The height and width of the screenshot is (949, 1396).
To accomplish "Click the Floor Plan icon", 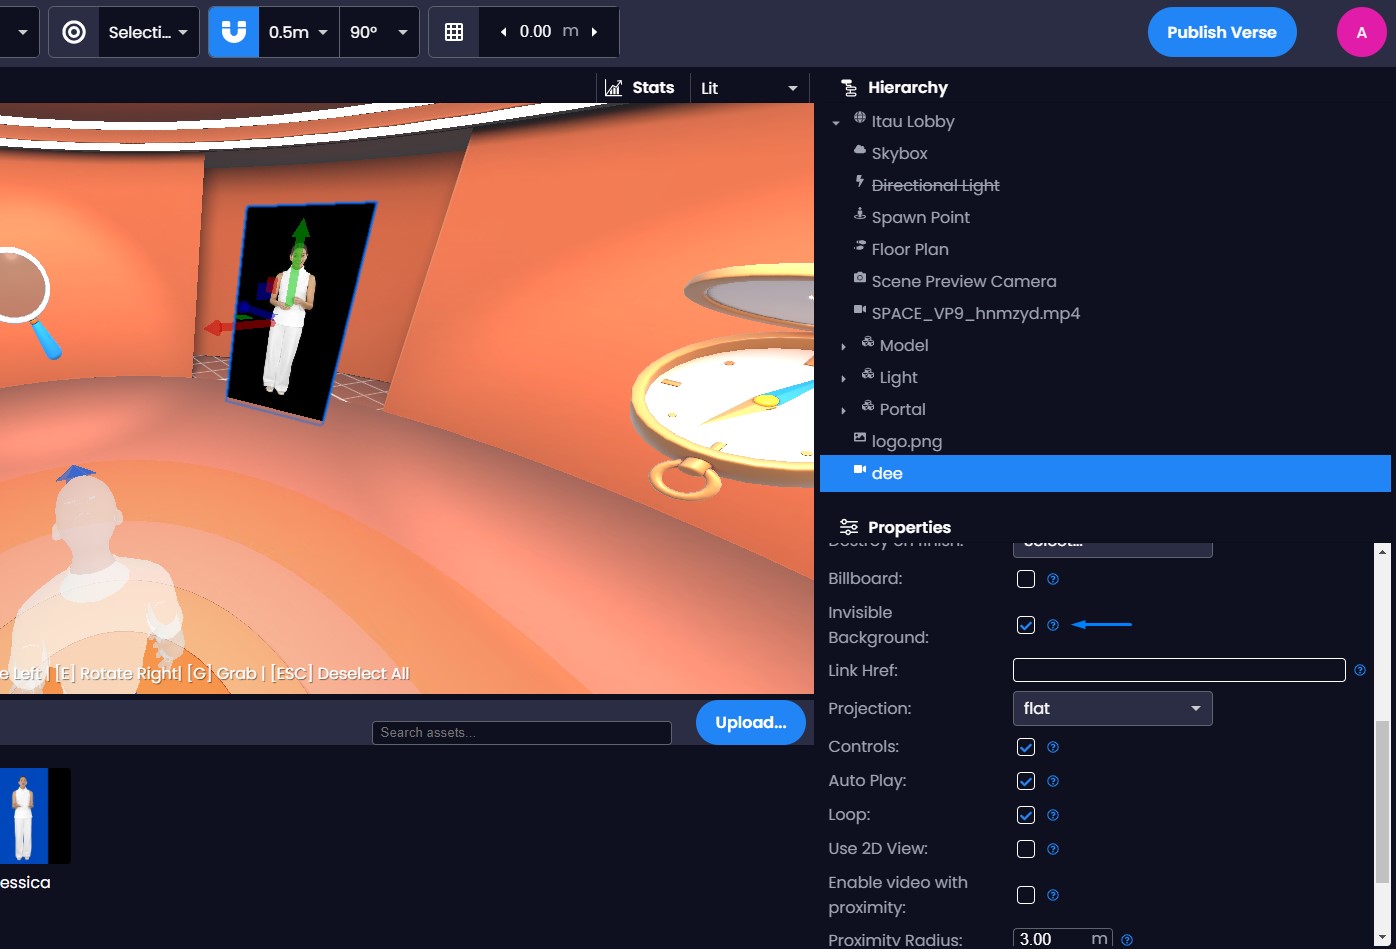I will 860,247.
